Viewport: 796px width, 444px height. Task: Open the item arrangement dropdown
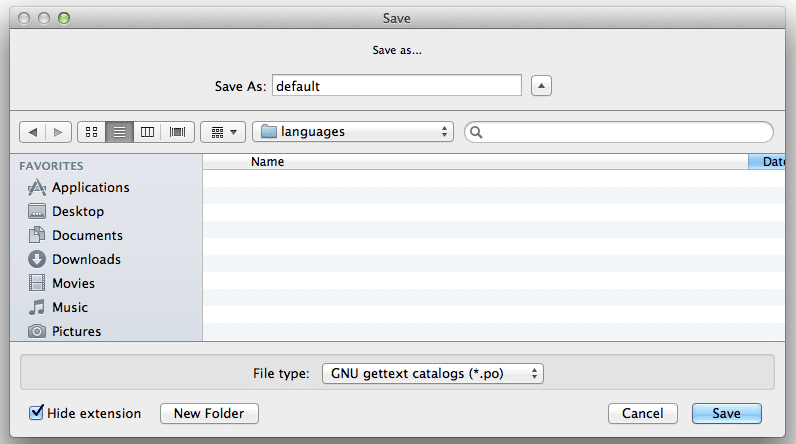point(223,132)
